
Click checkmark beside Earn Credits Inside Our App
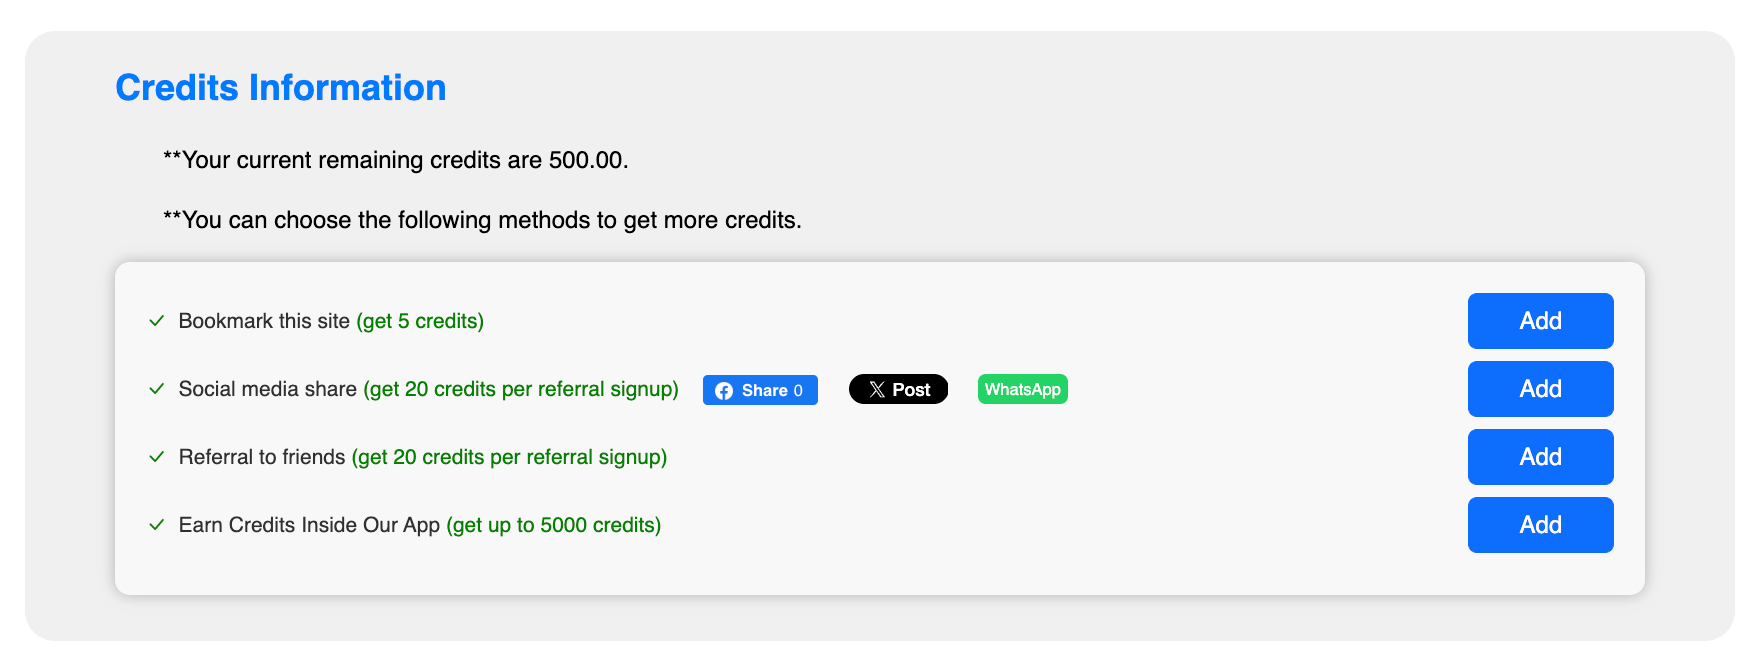coord(157,525)
